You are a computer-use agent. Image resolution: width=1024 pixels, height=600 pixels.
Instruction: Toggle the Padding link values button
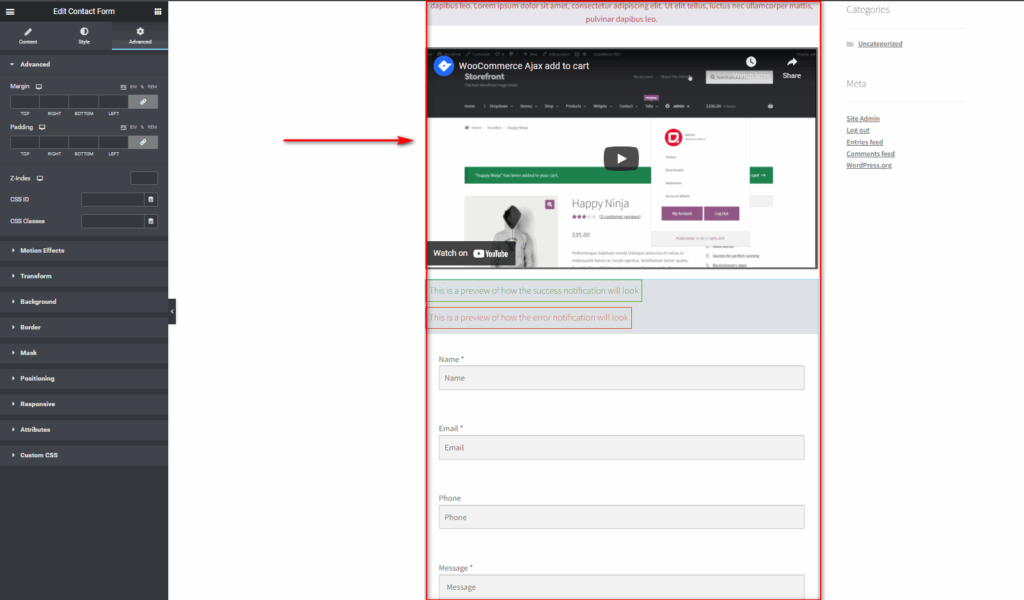[x=143, y=142]
